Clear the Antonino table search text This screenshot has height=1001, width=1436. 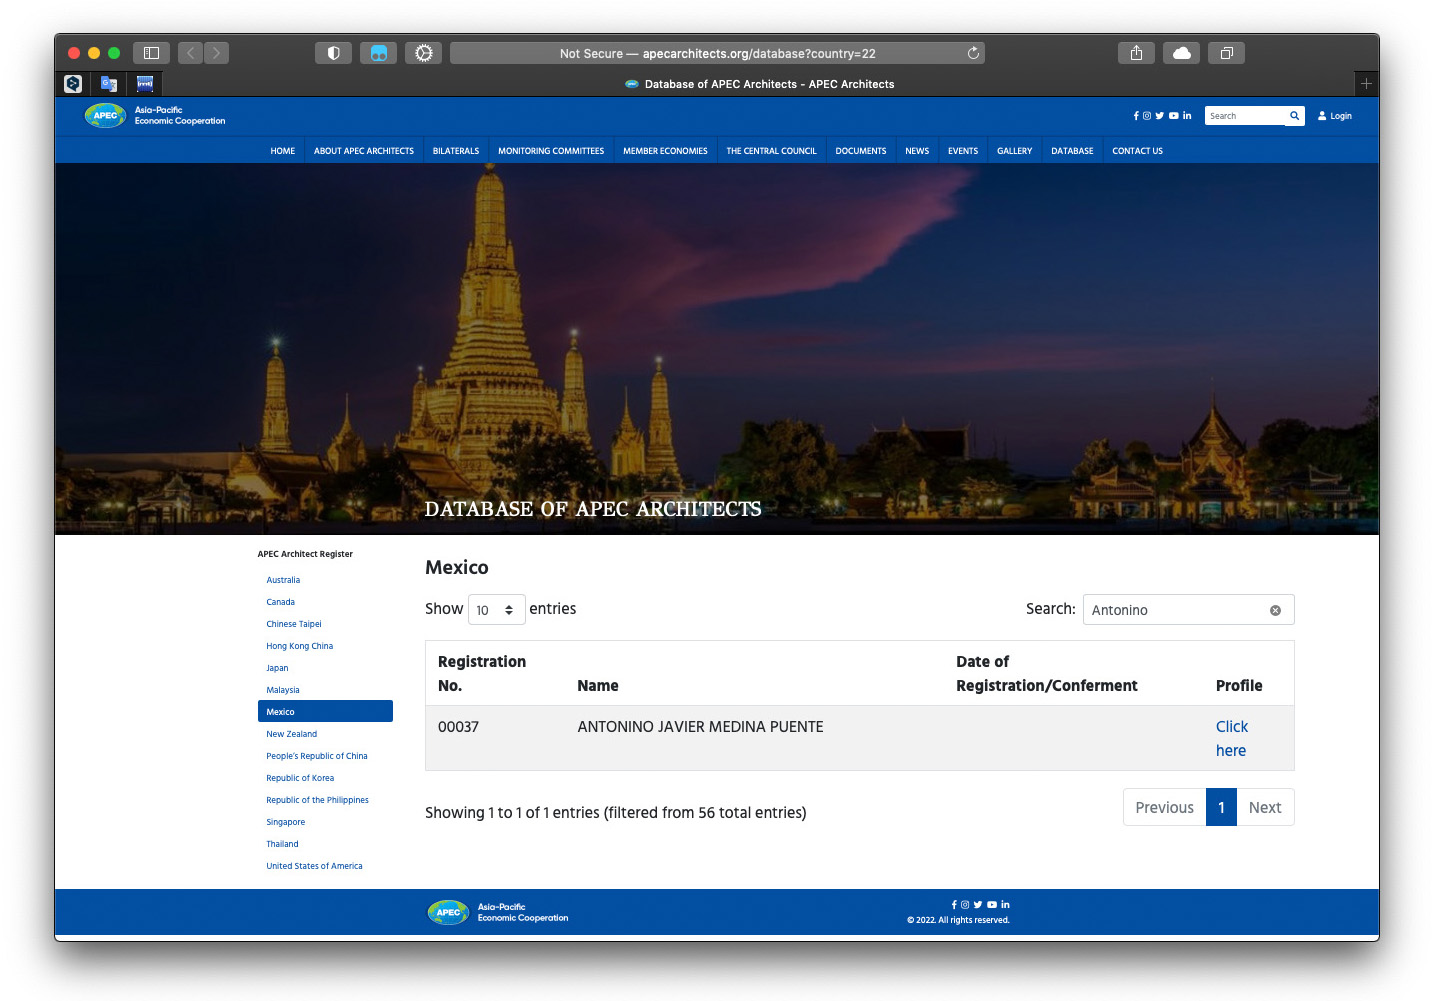1275,610
